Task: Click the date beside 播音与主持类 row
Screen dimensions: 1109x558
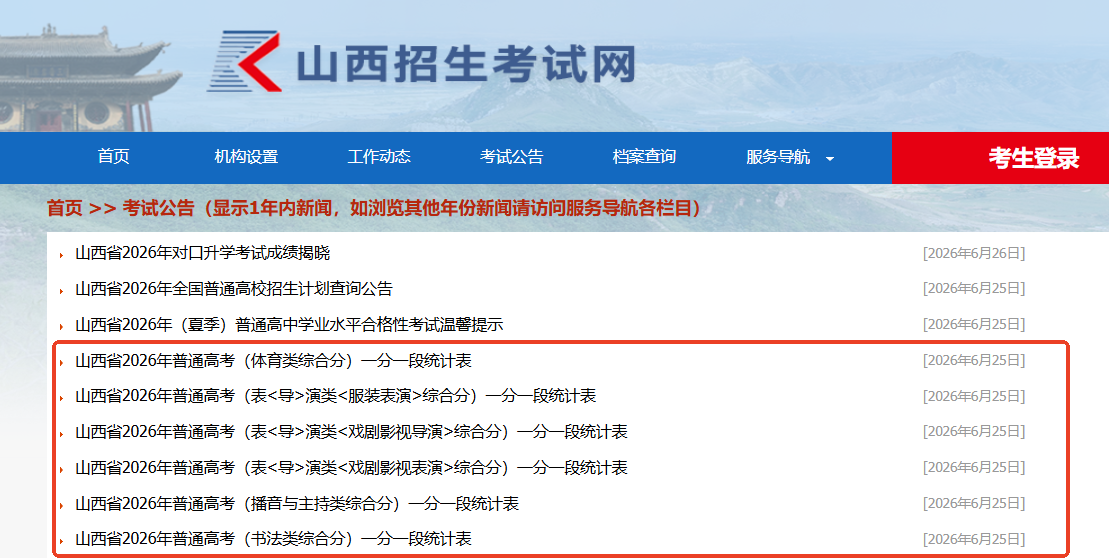Action: [974, 504]
